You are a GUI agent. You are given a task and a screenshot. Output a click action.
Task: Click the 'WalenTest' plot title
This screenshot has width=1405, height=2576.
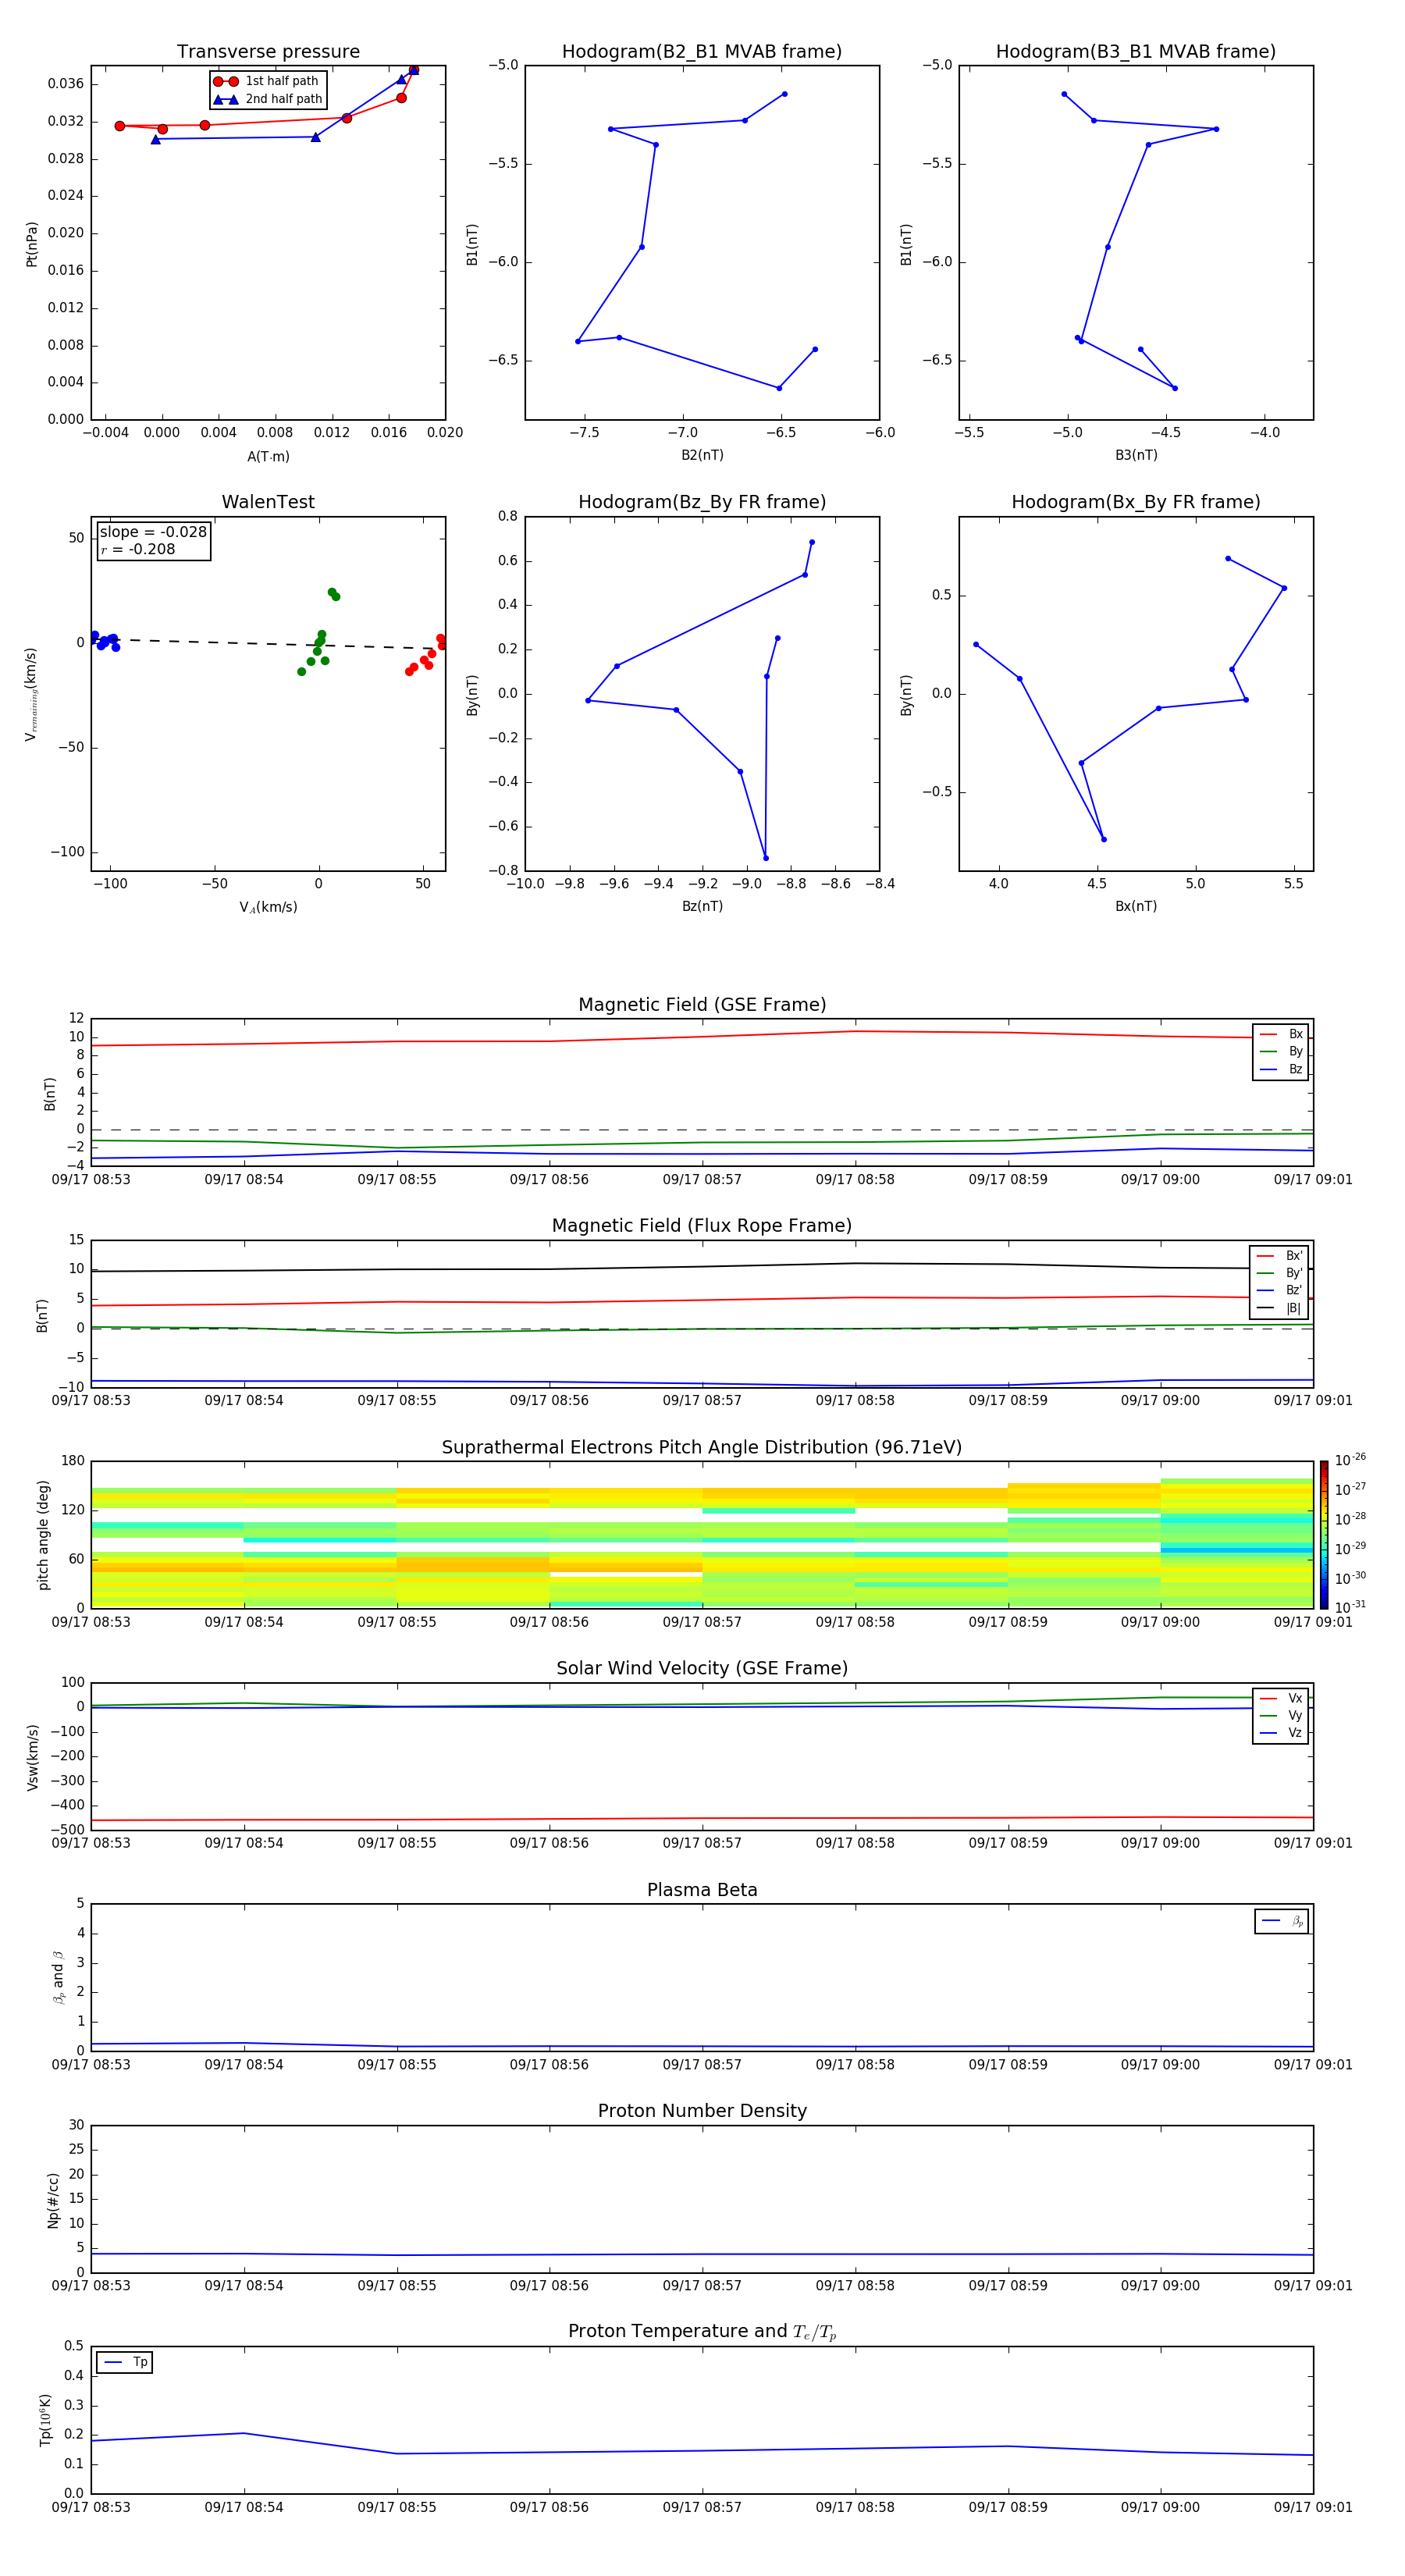[268, 502]
